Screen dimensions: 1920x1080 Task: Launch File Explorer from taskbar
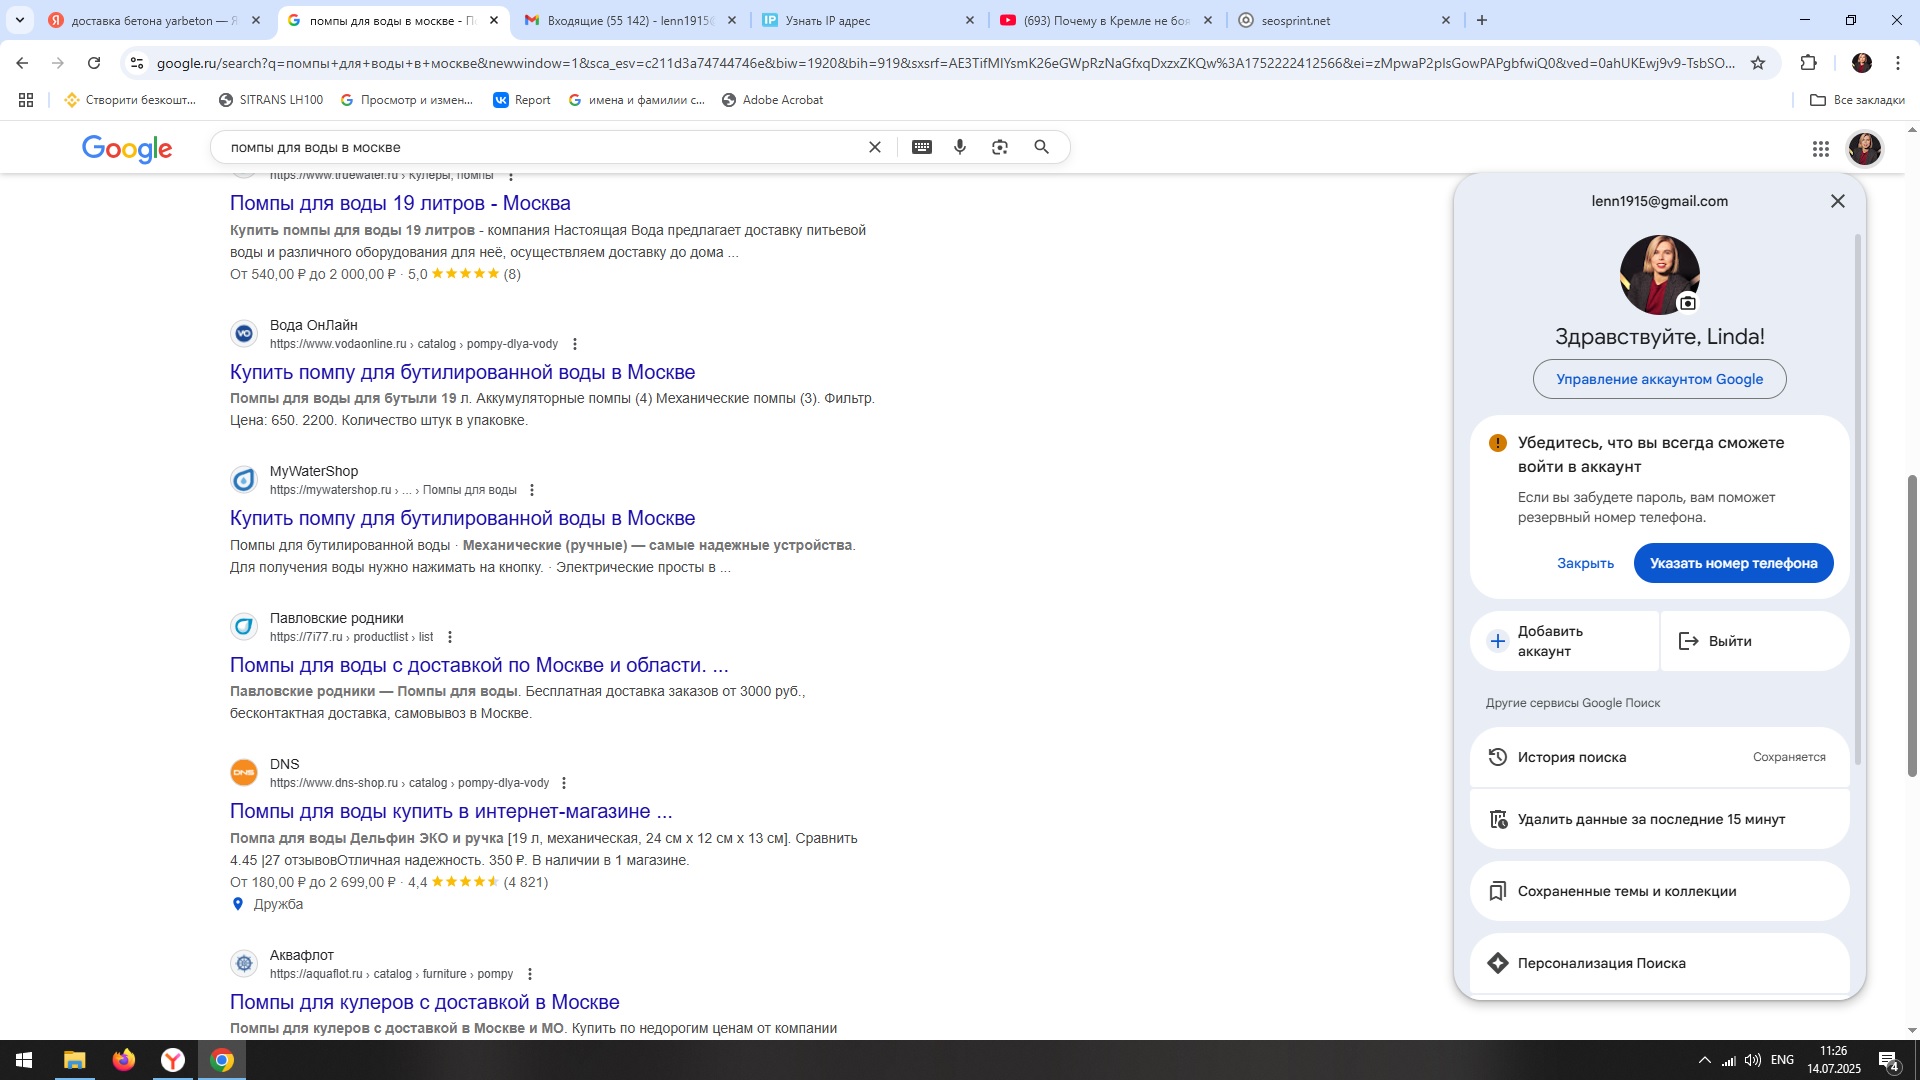75,1060
